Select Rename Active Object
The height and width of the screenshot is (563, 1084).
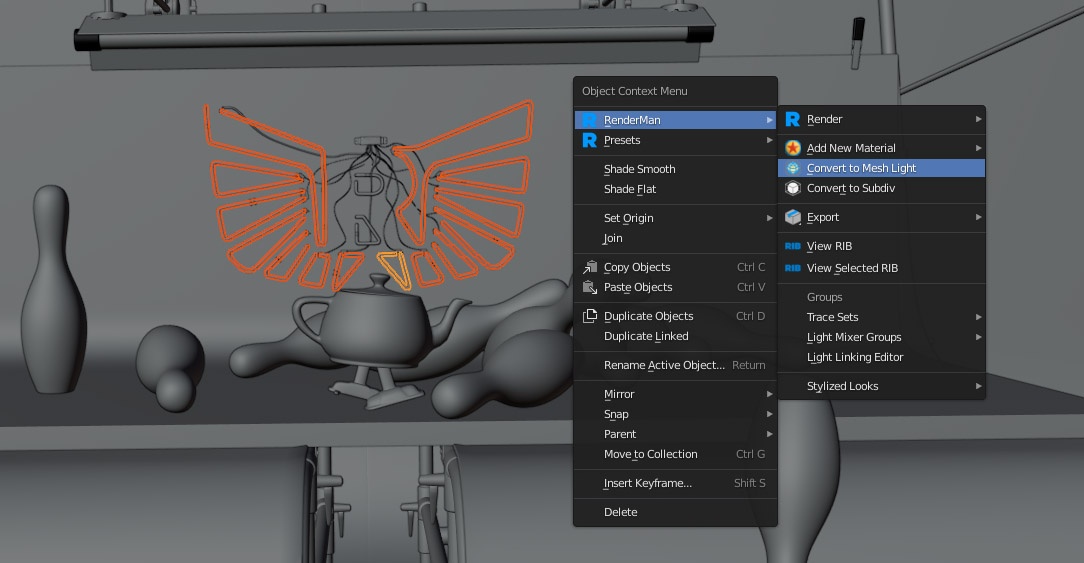pos(664,365)
